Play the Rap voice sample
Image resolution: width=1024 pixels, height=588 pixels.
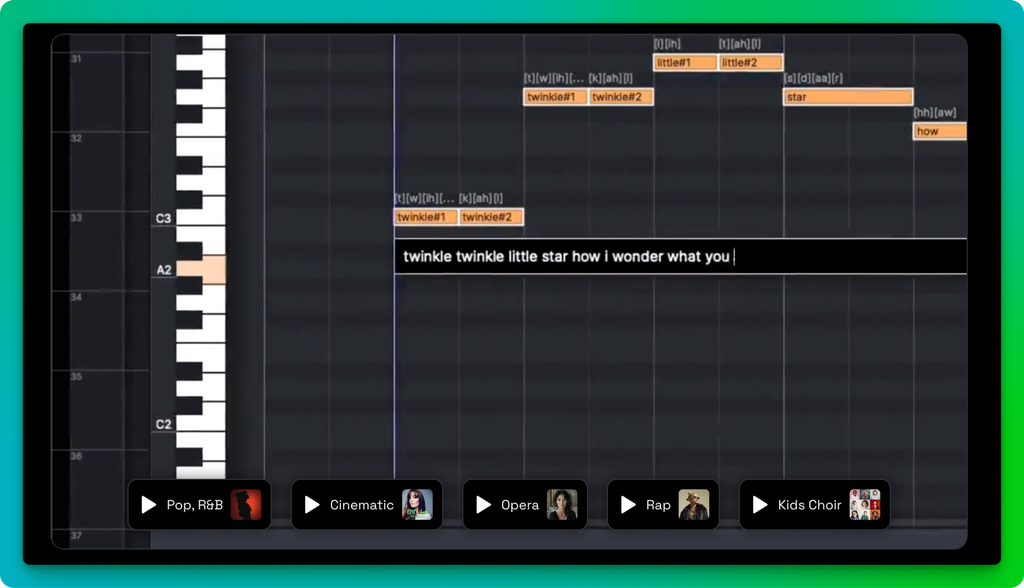[628, 505]
